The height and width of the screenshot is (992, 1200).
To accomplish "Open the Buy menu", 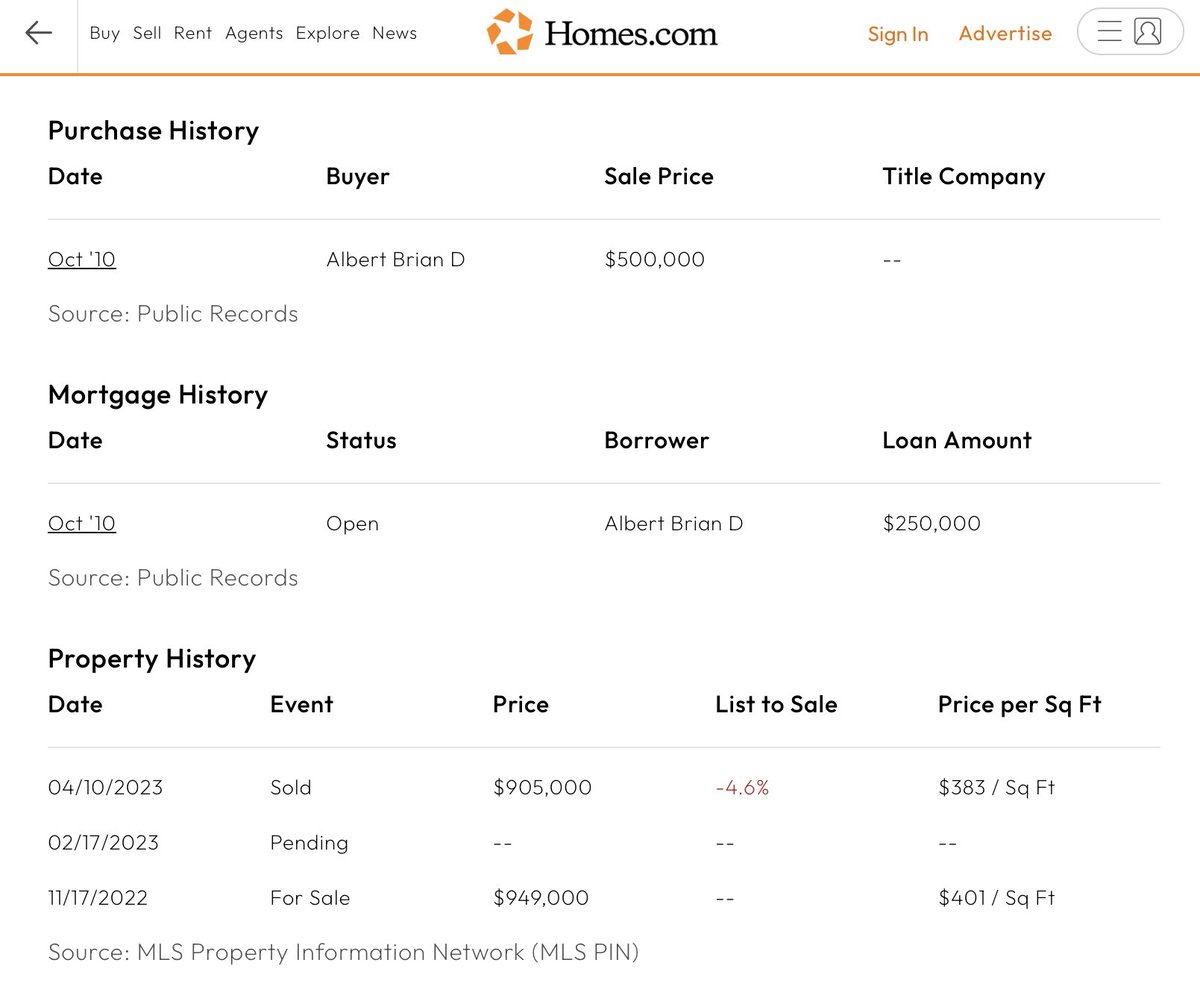I will (x=105, y=33).
